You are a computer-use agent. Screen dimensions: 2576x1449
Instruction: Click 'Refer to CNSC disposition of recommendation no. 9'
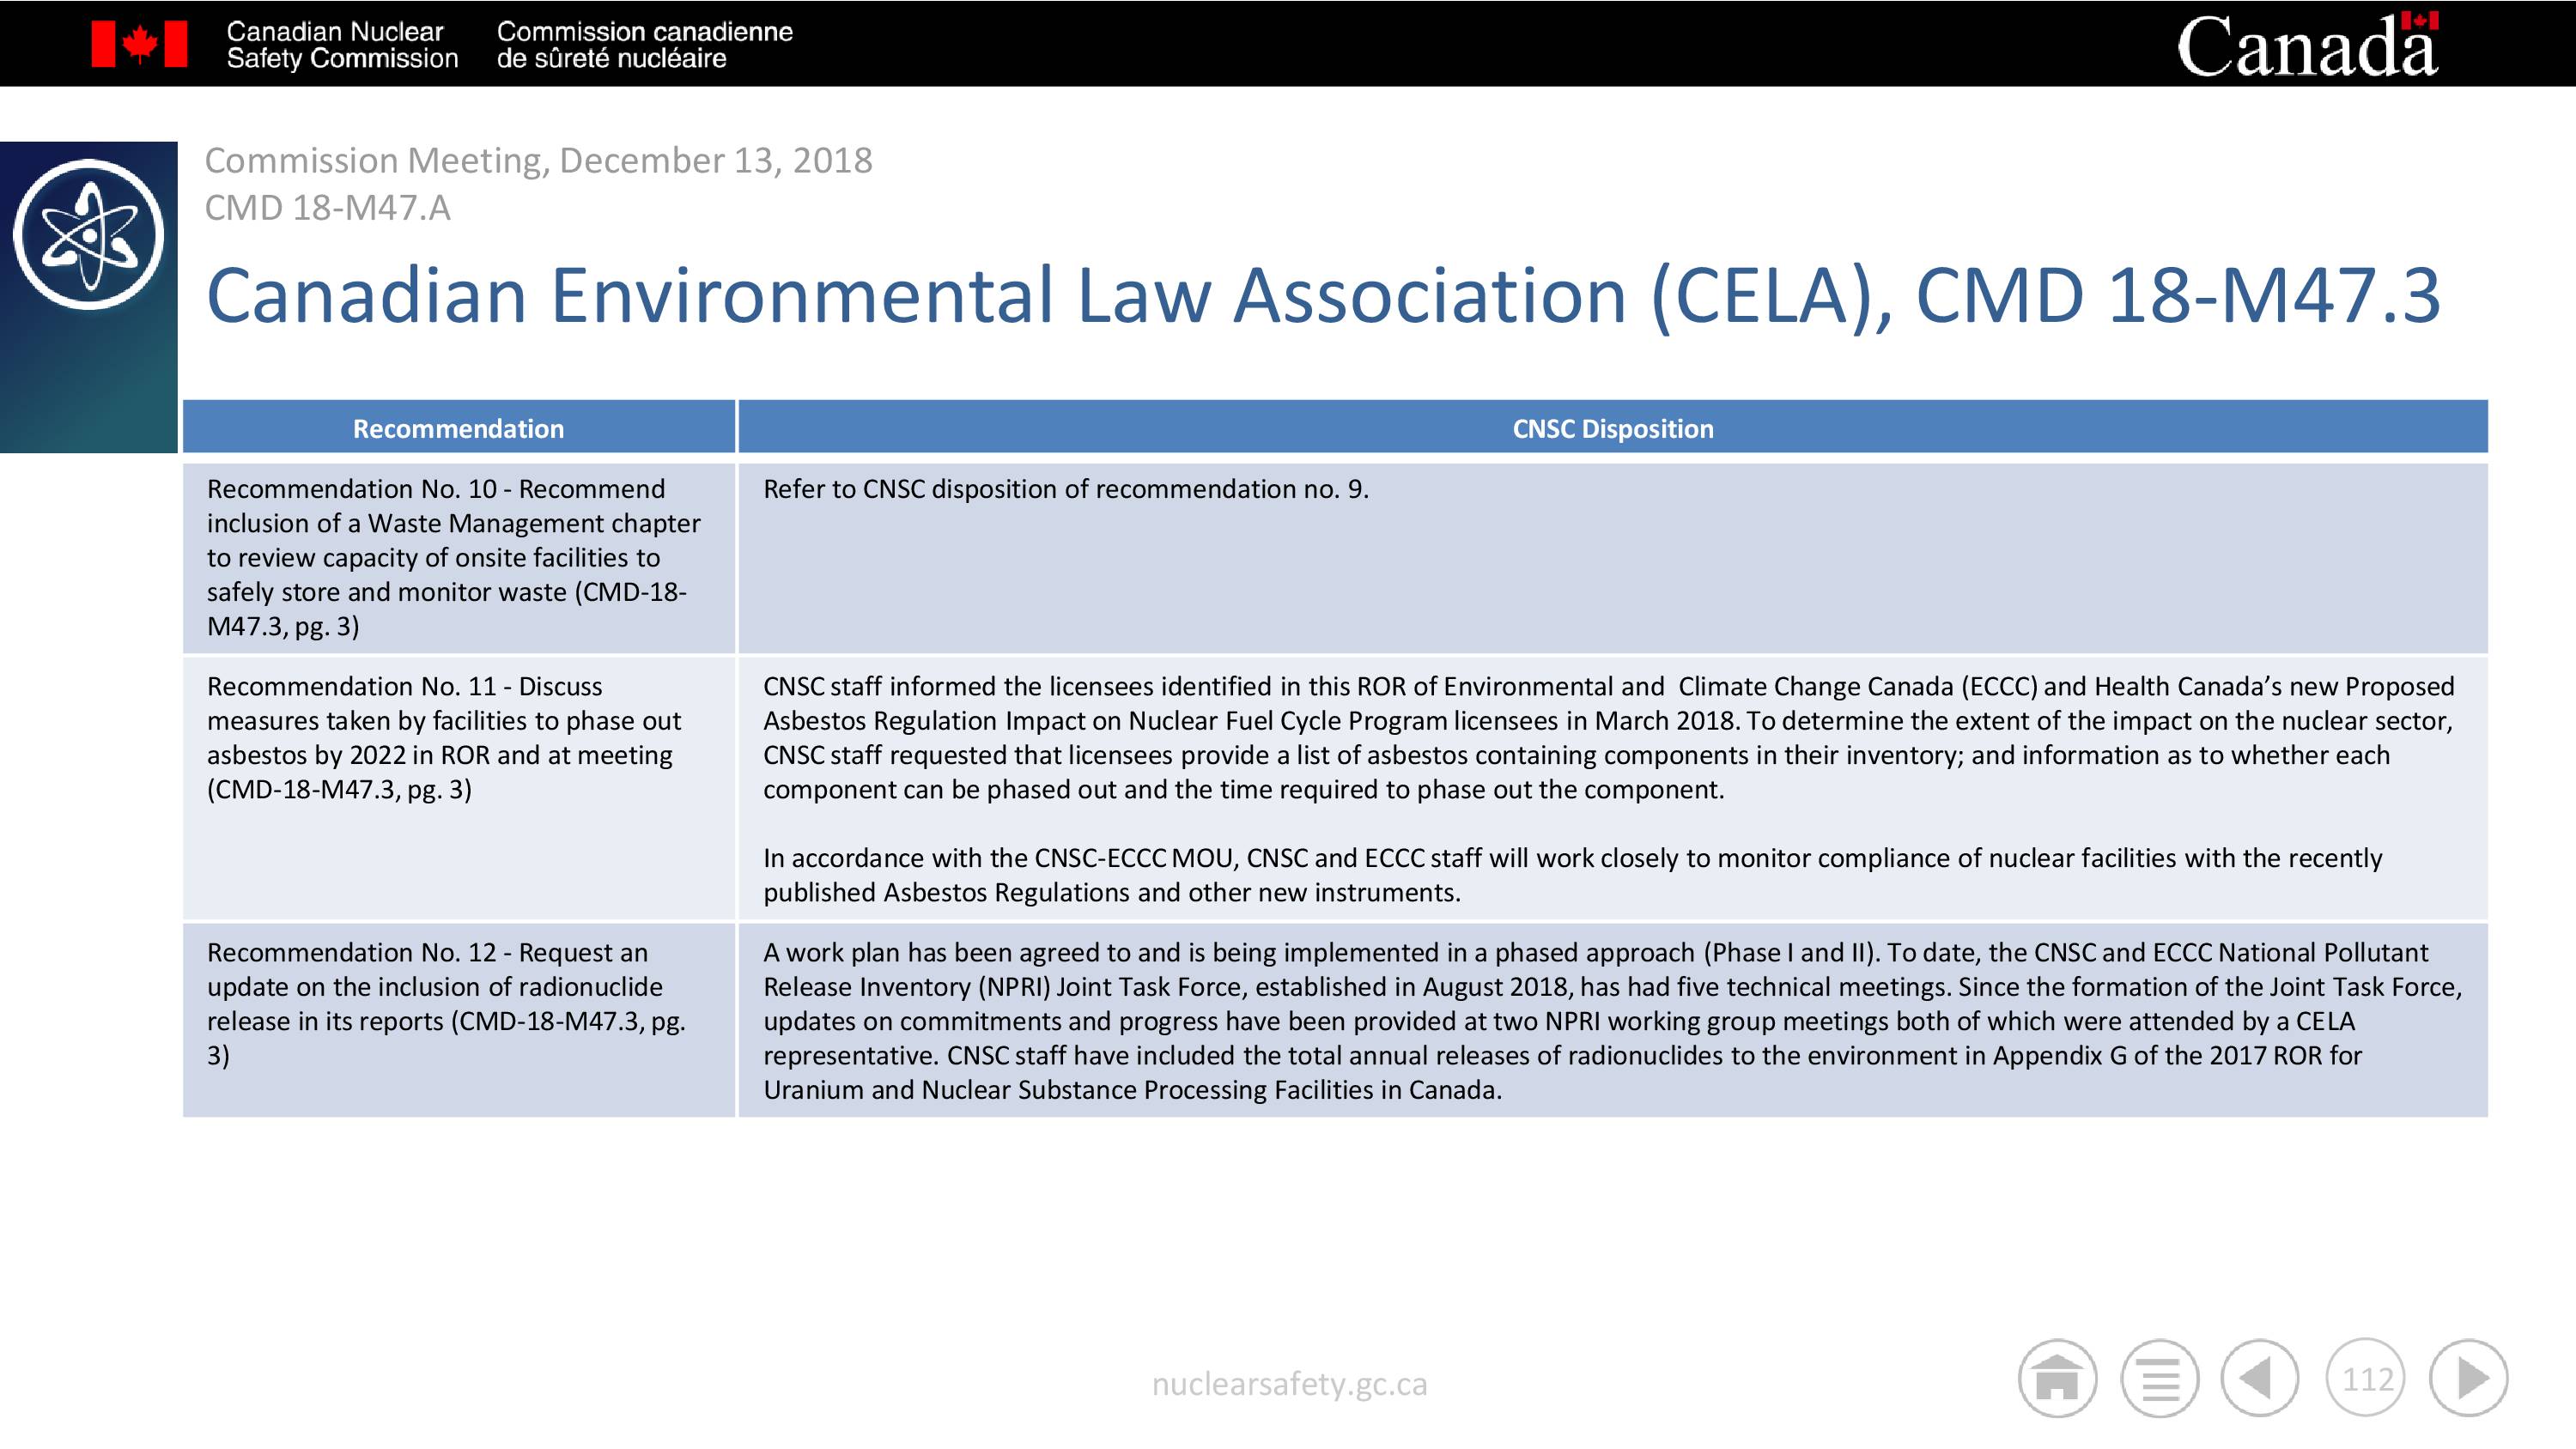(x=1066, y=489)
